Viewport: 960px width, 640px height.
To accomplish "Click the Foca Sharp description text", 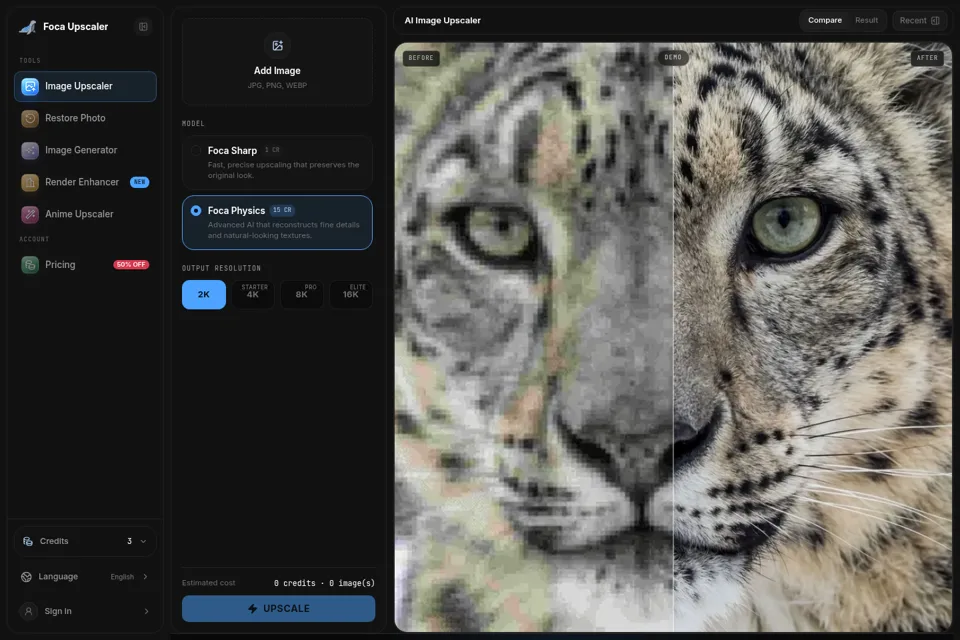I will click(x=283, y=170).
